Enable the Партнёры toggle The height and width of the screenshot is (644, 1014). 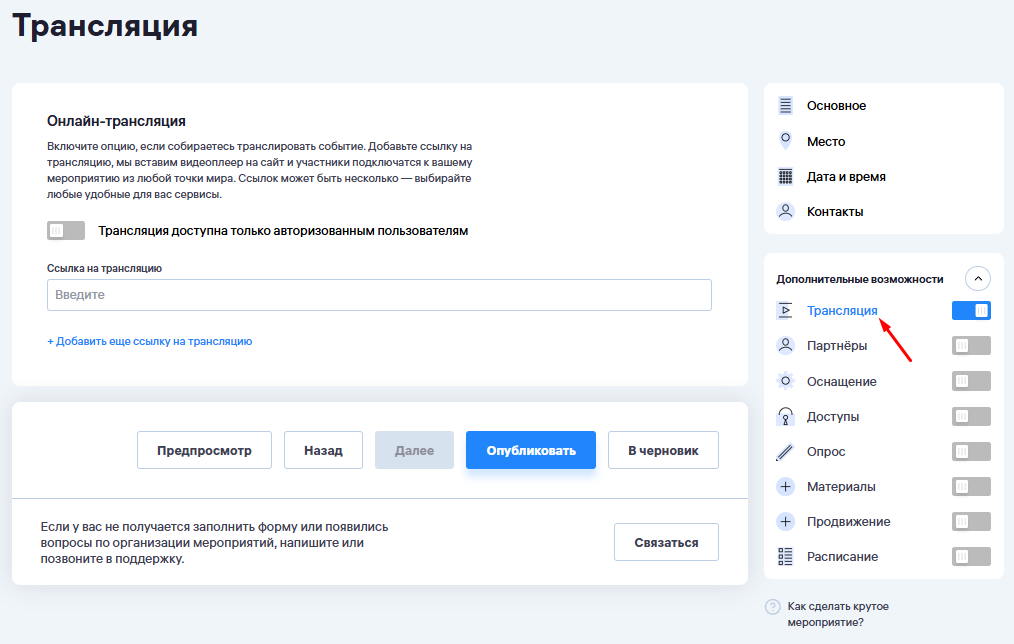click(x=971, y=346)
